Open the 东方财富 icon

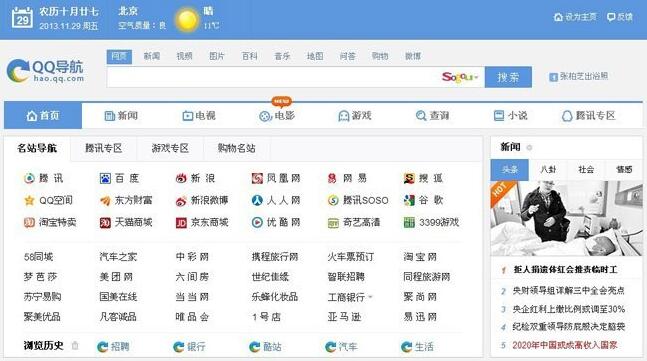105,201
